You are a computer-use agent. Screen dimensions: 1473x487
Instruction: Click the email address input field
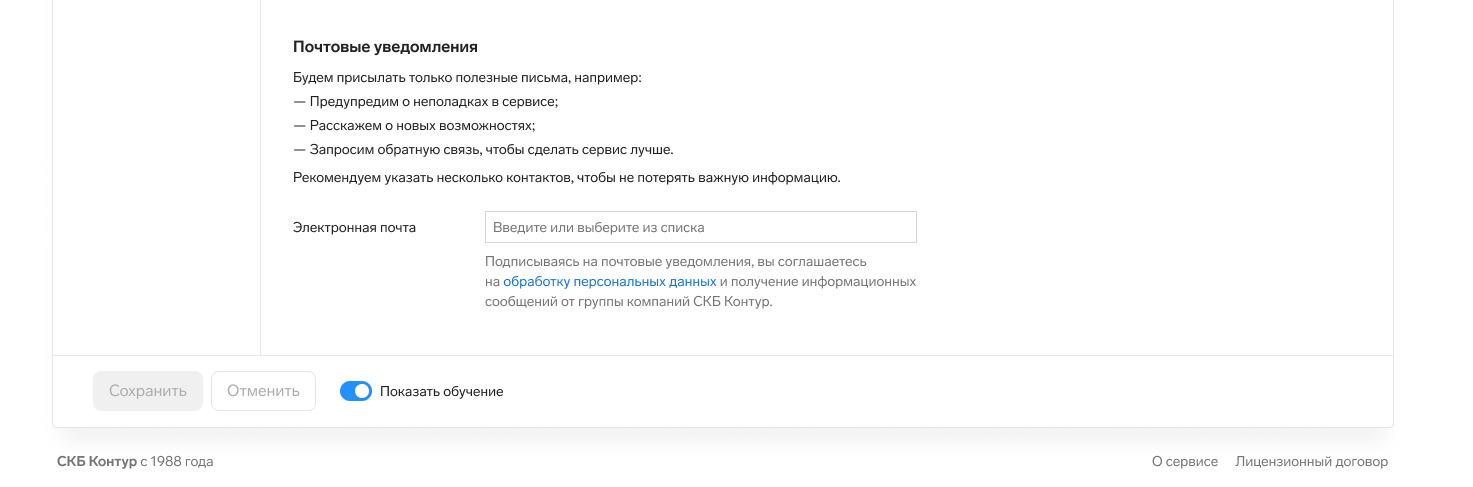click(700, 227)
